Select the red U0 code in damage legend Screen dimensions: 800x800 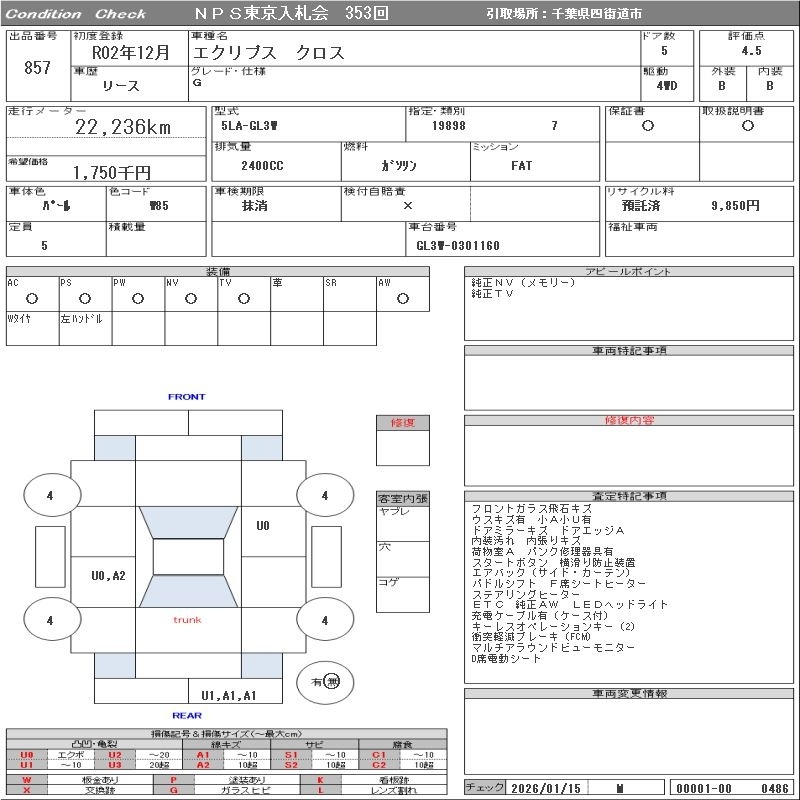click(27, 754)
